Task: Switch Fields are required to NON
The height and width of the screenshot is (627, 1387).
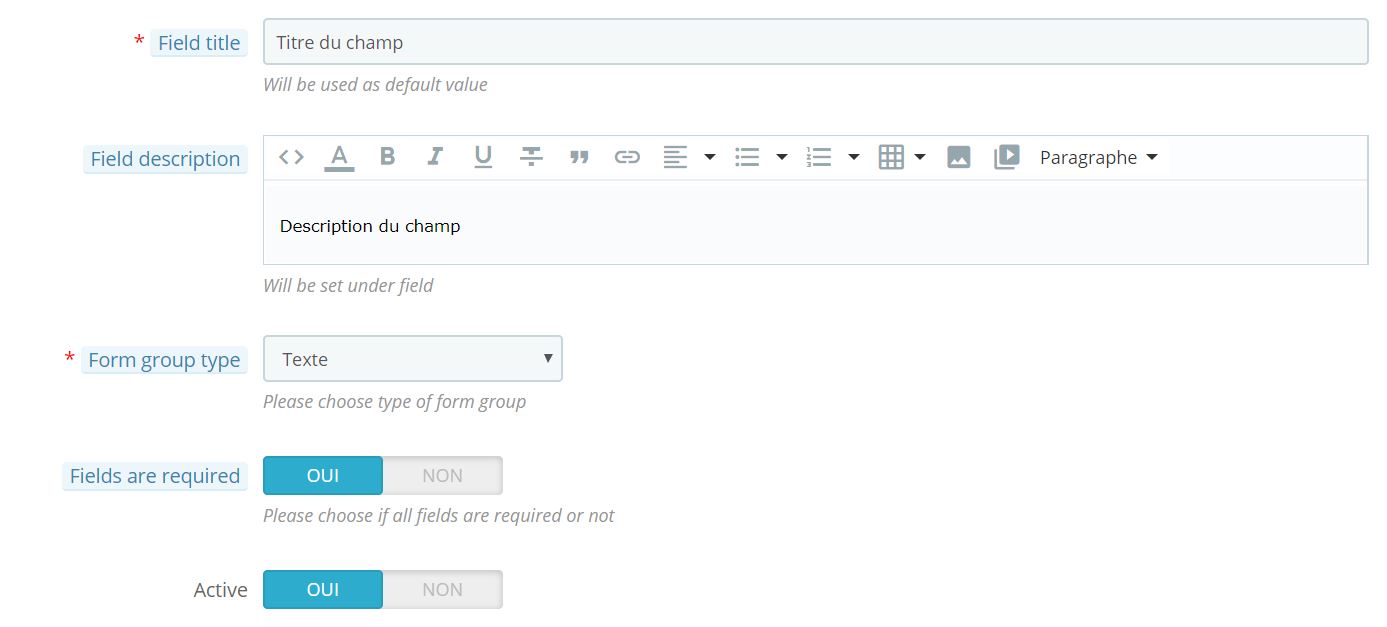Action: coord(441,475)
